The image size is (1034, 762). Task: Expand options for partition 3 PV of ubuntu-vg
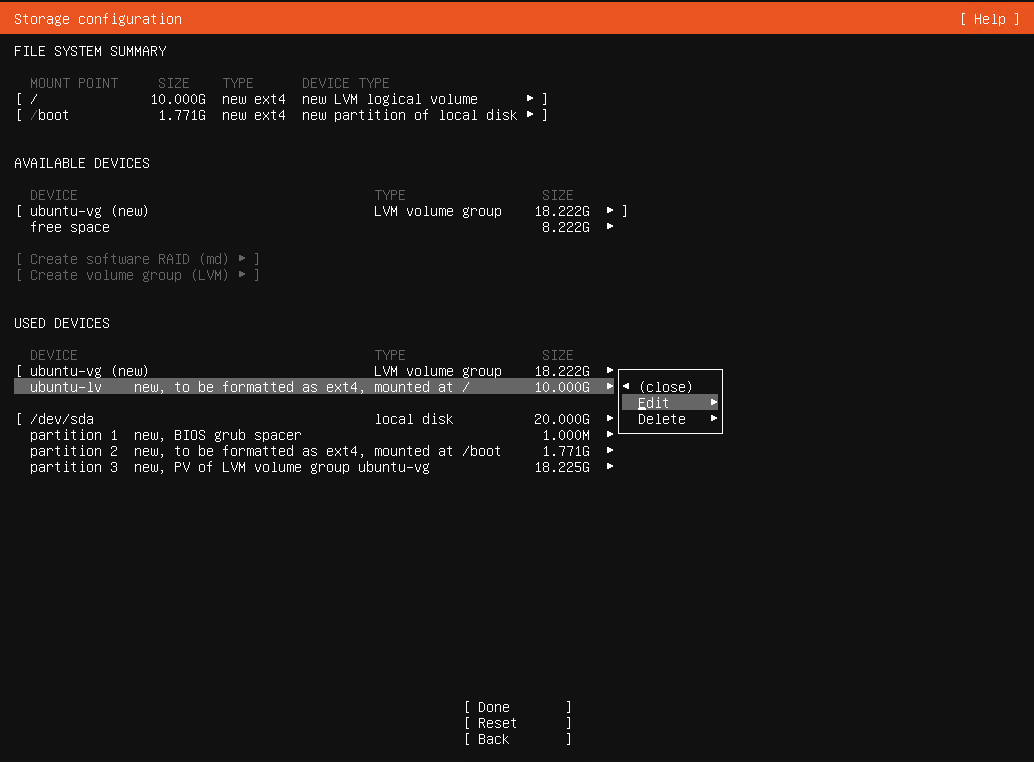(610, 467)
